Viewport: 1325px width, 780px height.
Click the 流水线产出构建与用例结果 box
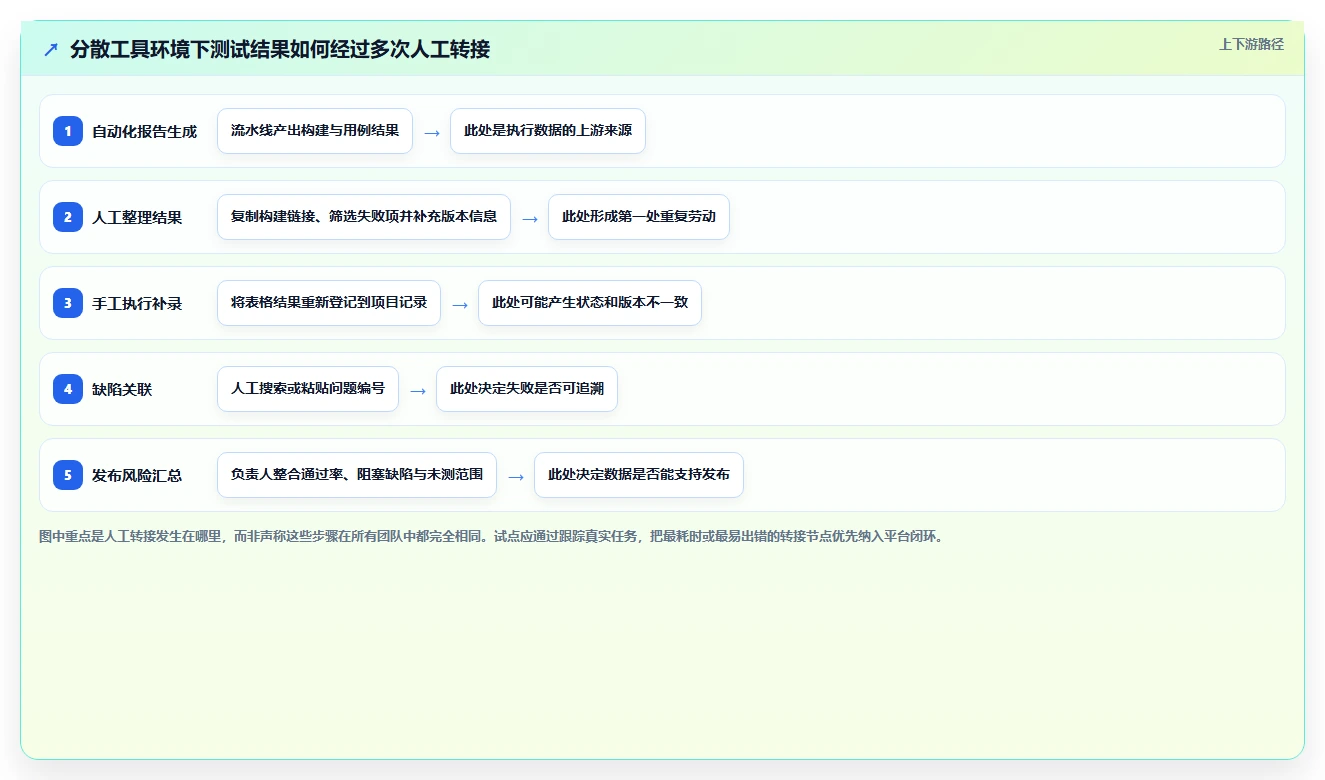(x=315, y=131)
